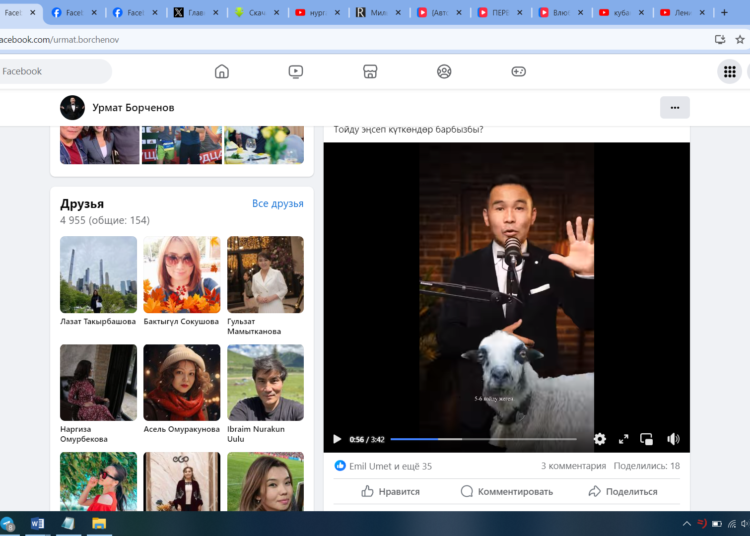Expand video to fullscreen
Image resolution: width=750 pixels, height=536 pixels.
(x=623, y=439)
